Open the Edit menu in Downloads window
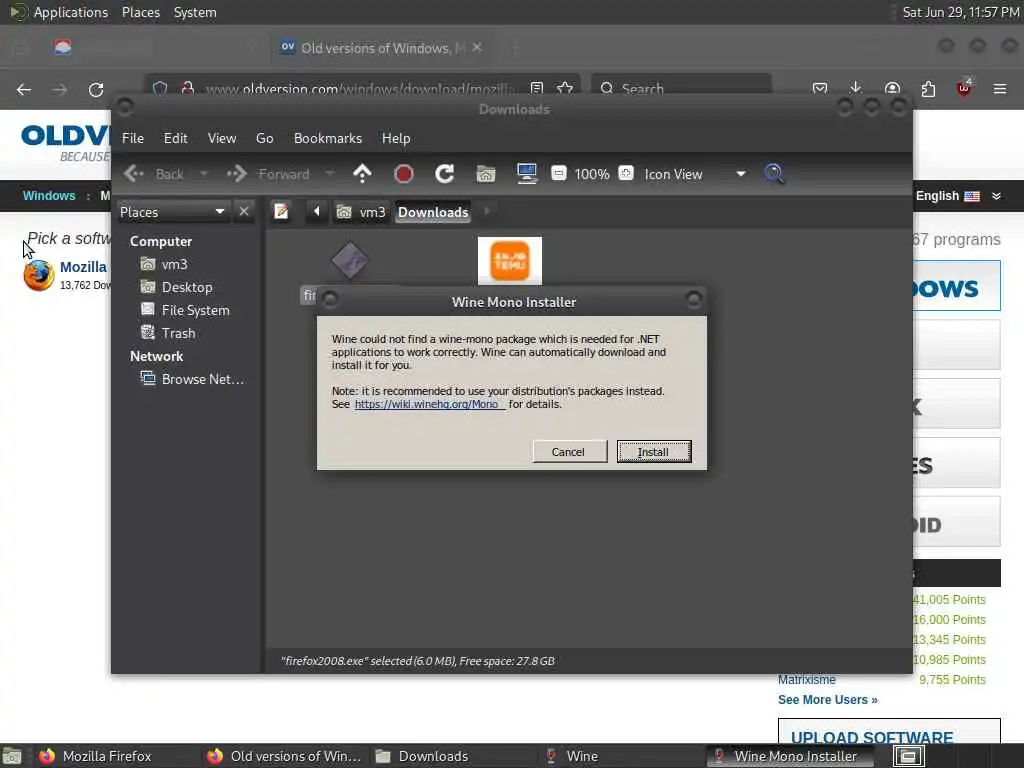 [175, 138]
